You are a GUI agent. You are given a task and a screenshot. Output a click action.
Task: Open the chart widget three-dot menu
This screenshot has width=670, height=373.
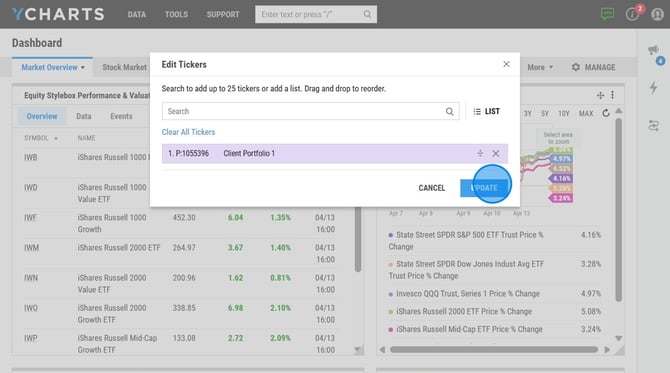click(612, 95)
